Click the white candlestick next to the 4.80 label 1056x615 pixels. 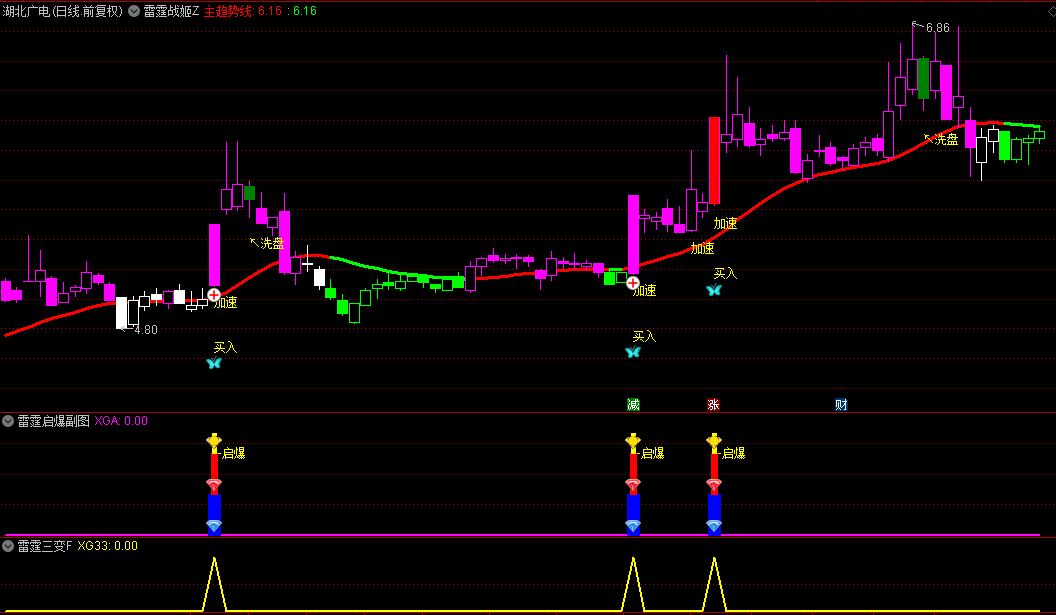pyautogui.click(x=121, y=313)
